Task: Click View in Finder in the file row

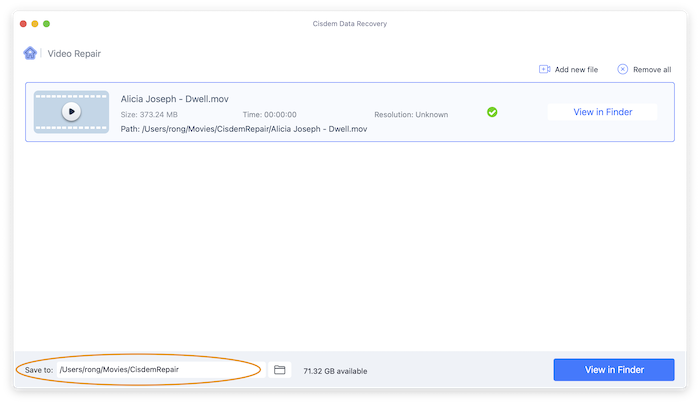Action: pos(602,112)
